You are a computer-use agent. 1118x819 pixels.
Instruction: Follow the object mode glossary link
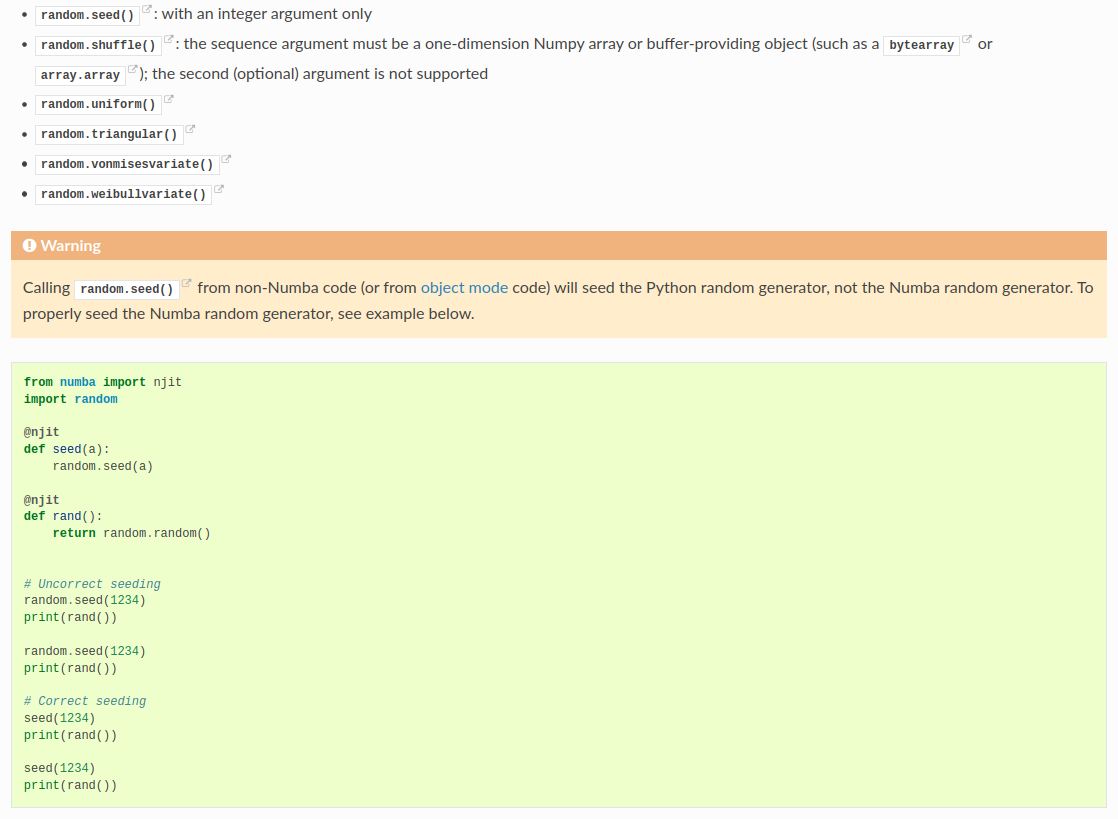click(464, 288)
